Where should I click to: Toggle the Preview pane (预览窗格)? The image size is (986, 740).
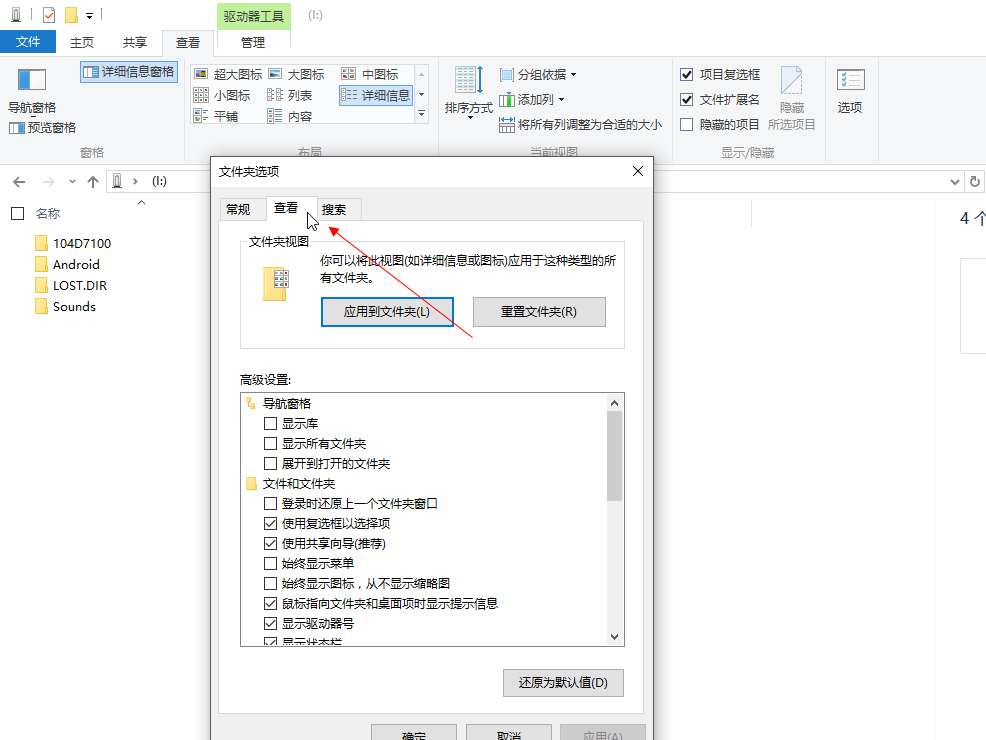pos(43,128)
